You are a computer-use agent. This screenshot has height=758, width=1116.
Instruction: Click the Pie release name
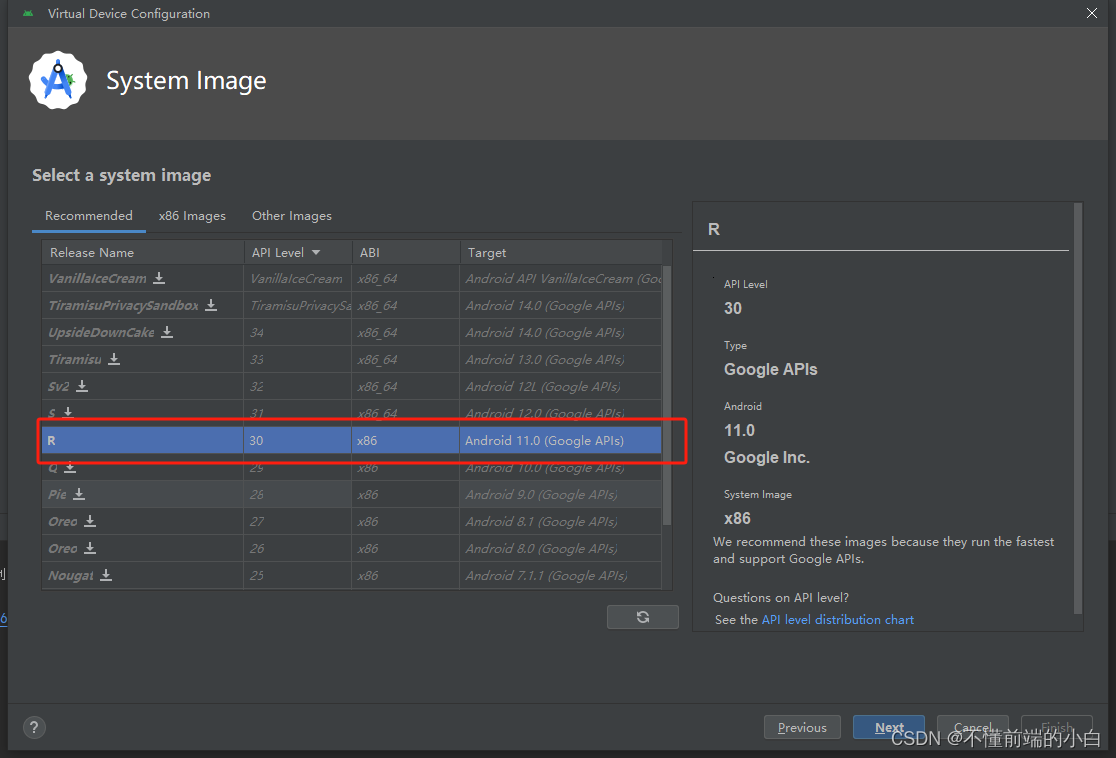pos(57,494)
